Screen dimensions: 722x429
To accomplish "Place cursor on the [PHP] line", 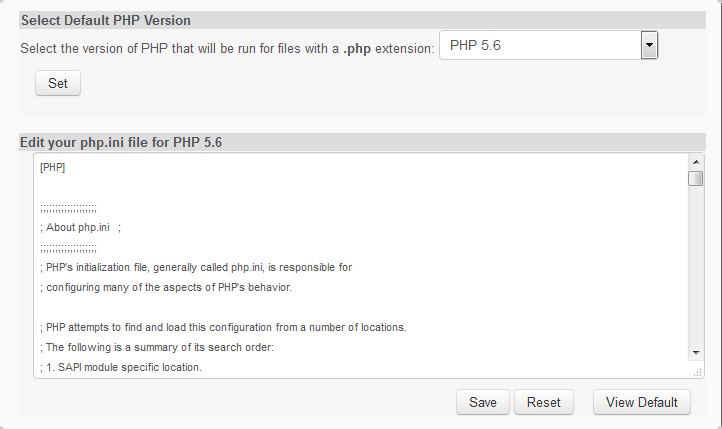I will (x=53, y=167).
